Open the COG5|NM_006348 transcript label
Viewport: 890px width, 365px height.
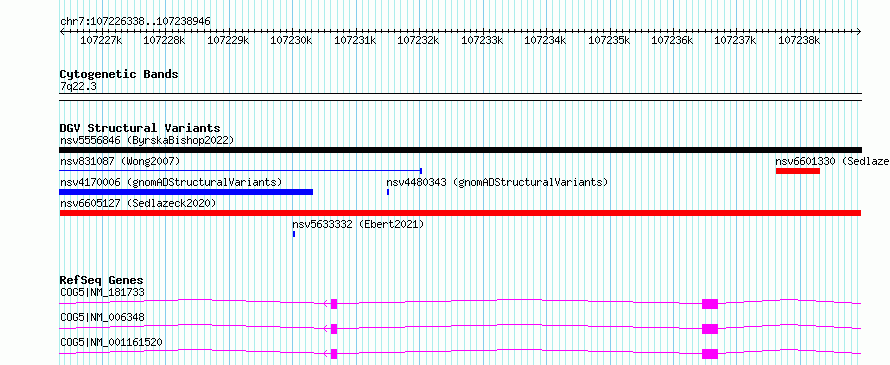[x=102, y=317]
